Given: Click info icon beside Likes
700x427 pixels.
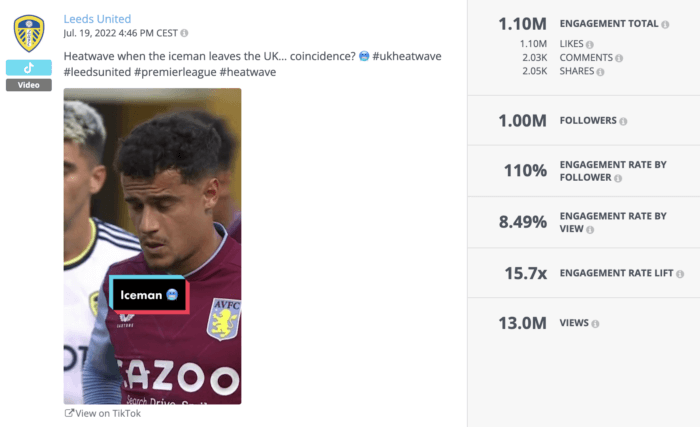Looking at the screenshot, I should pos(589,44).
